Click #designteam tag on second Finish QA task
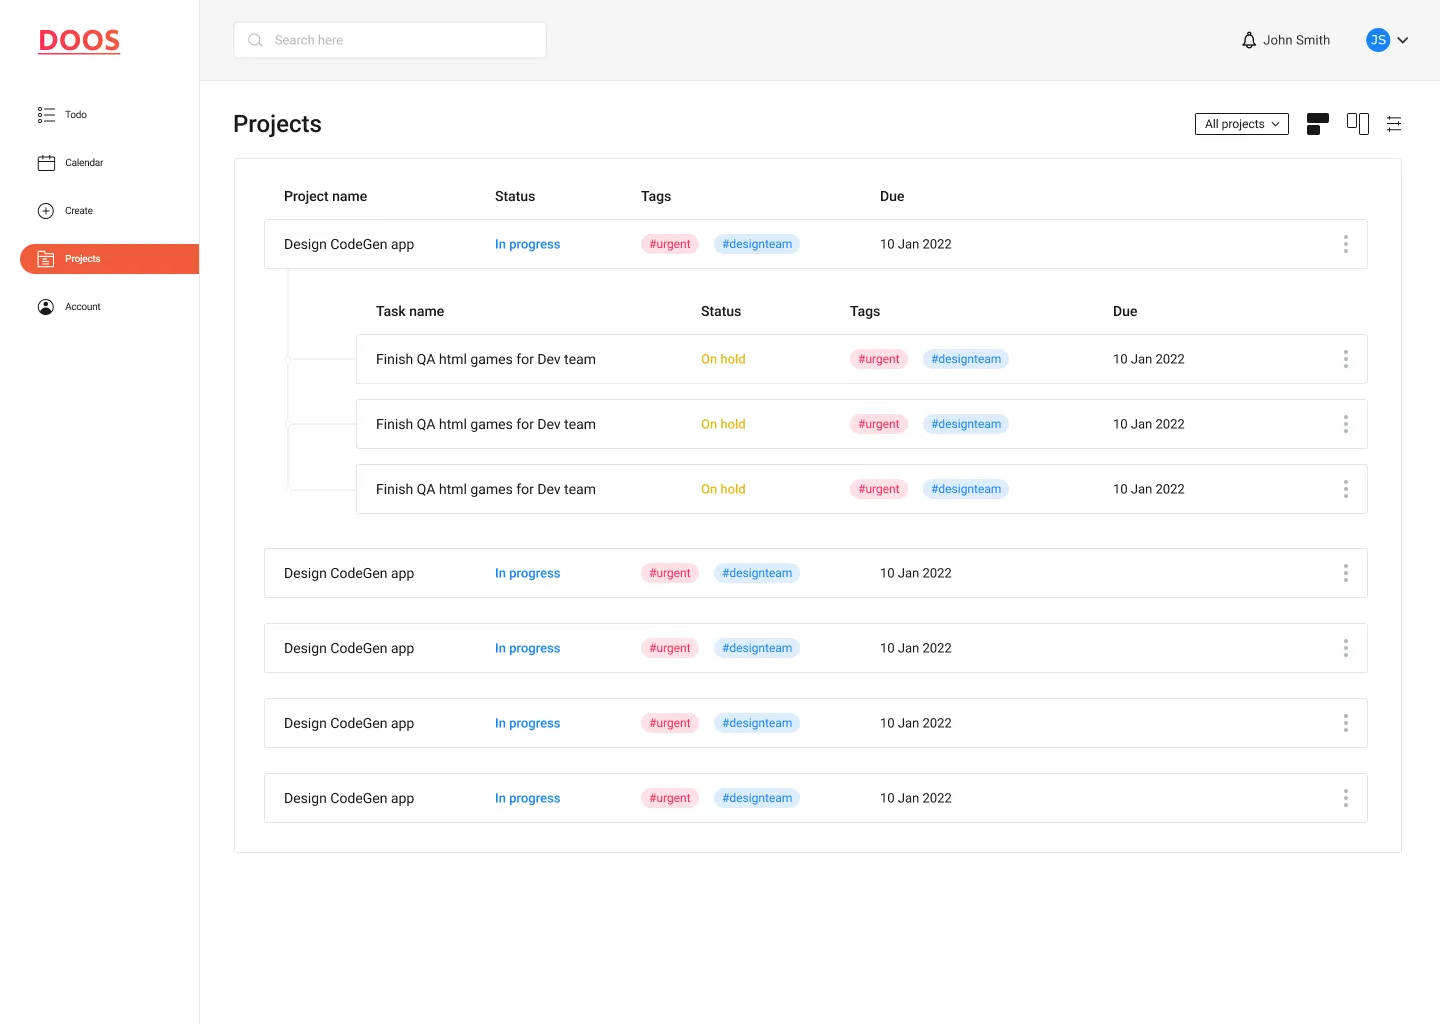1440x1024 pixels. [966, 424]
